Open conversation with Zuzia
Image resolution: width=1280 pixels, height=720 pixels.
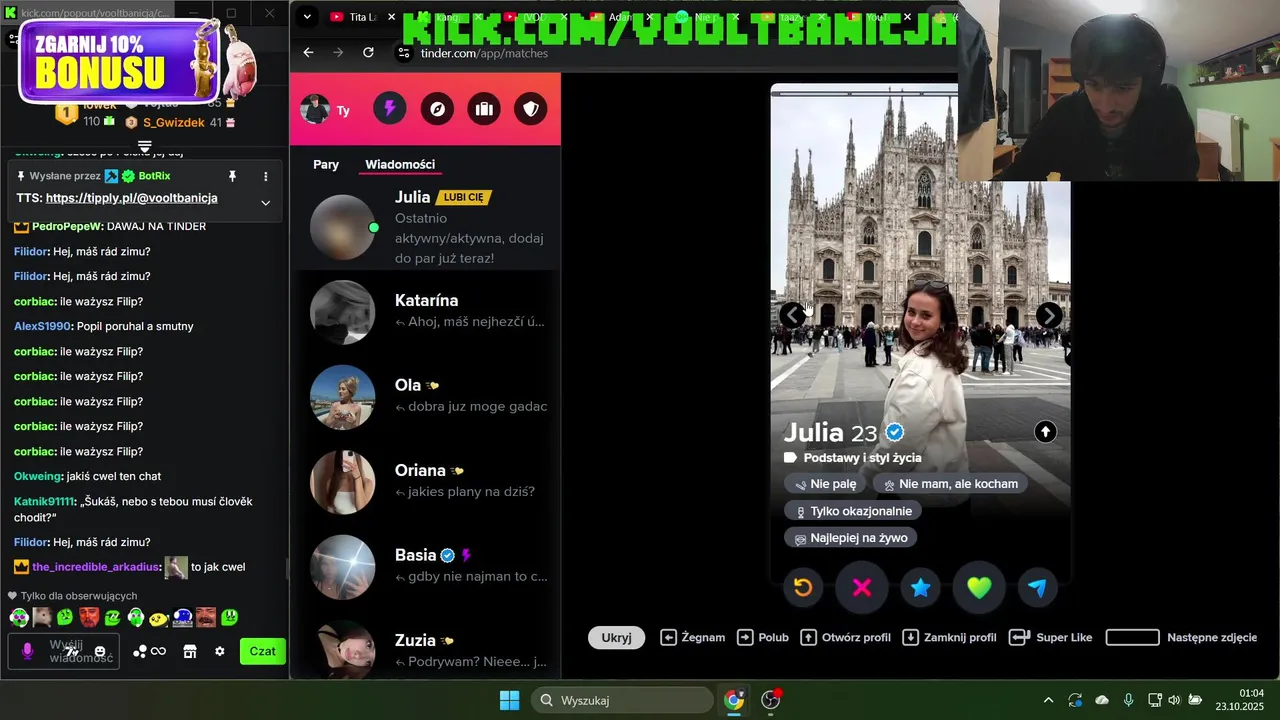pyautogui.click(x=425, y=645)
